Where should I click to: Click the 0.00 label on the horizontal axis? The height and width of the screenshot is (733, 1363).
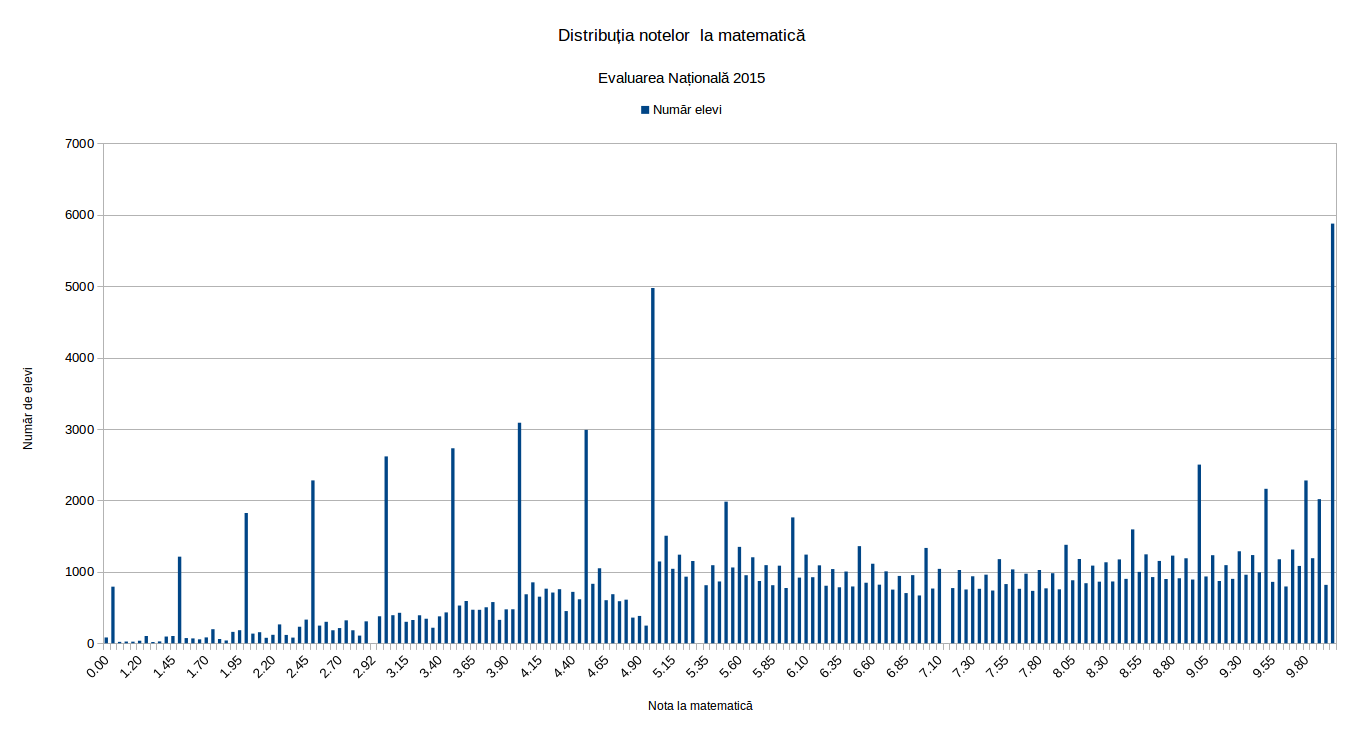point(98,667)
